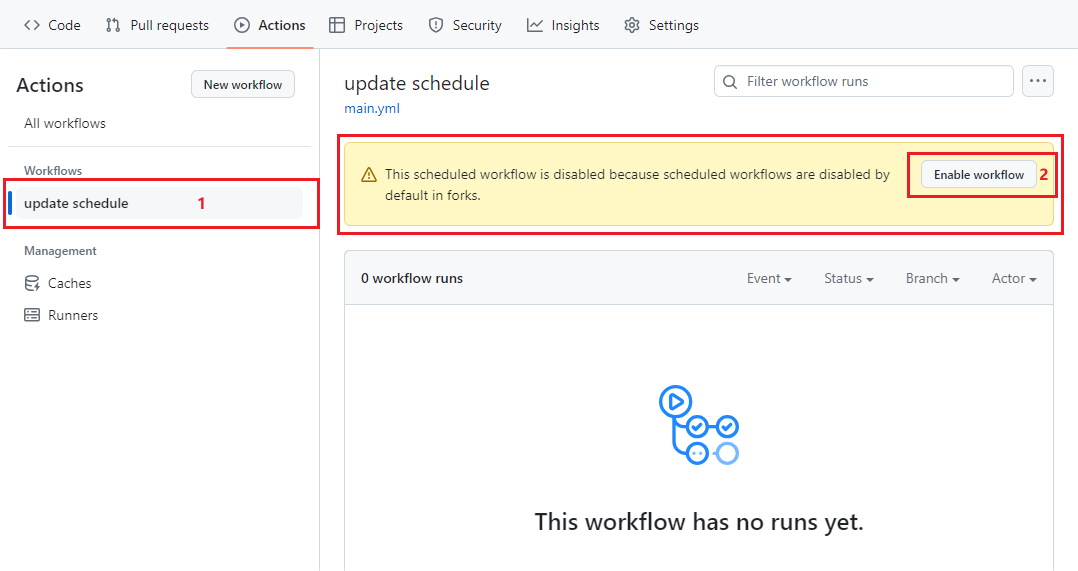Click the Runners server icon
The width and height of the screenshot is (1078, 571).
click(32, 315)
